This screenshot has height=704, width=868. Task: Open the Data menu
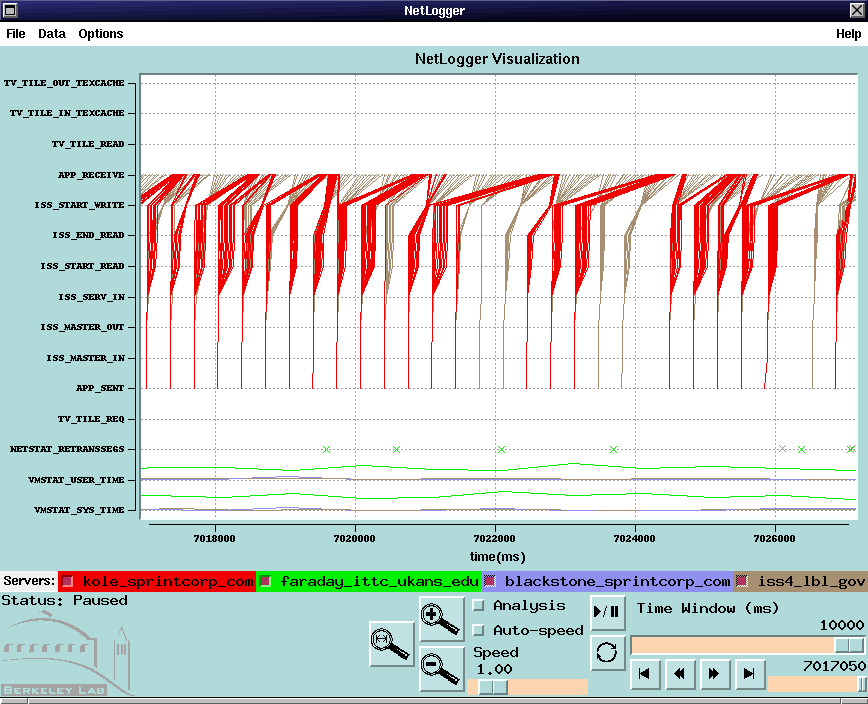tap(52, 34)
